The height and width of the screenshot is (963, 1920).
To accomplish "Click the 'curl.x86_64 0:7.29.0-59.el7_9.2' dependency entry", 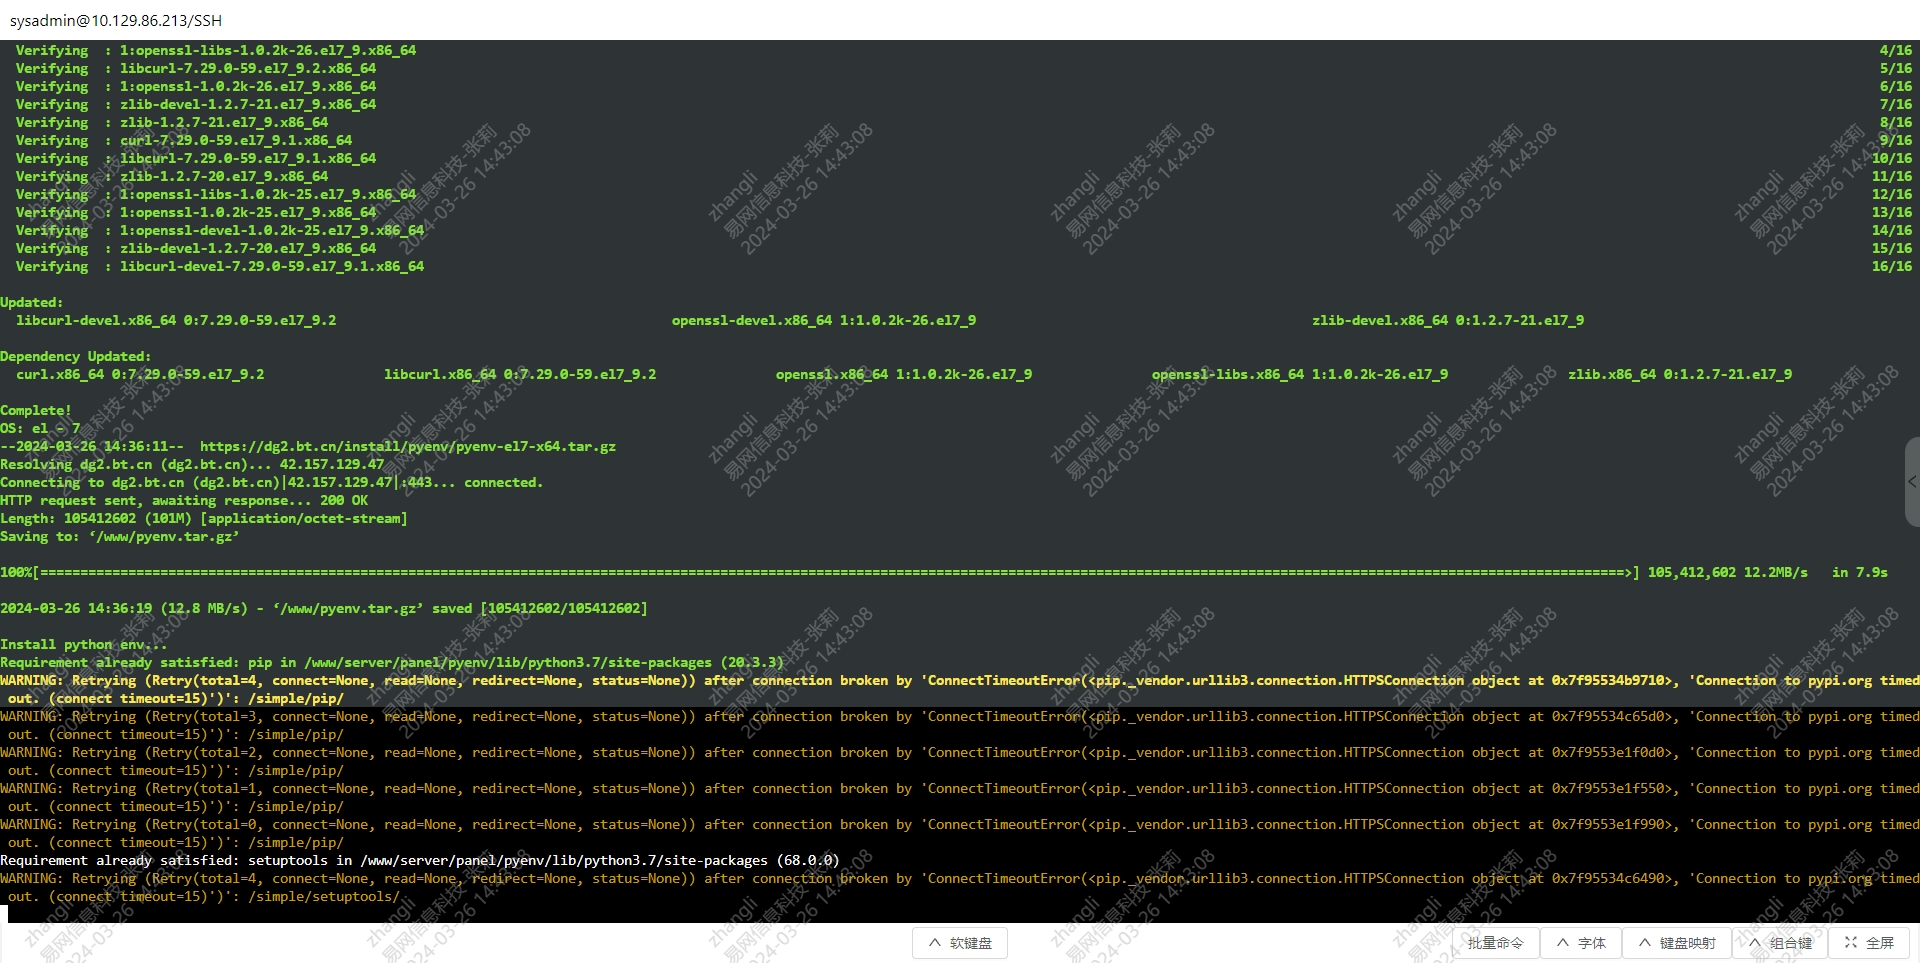I will pyautogui.click(x=140, y=374).
